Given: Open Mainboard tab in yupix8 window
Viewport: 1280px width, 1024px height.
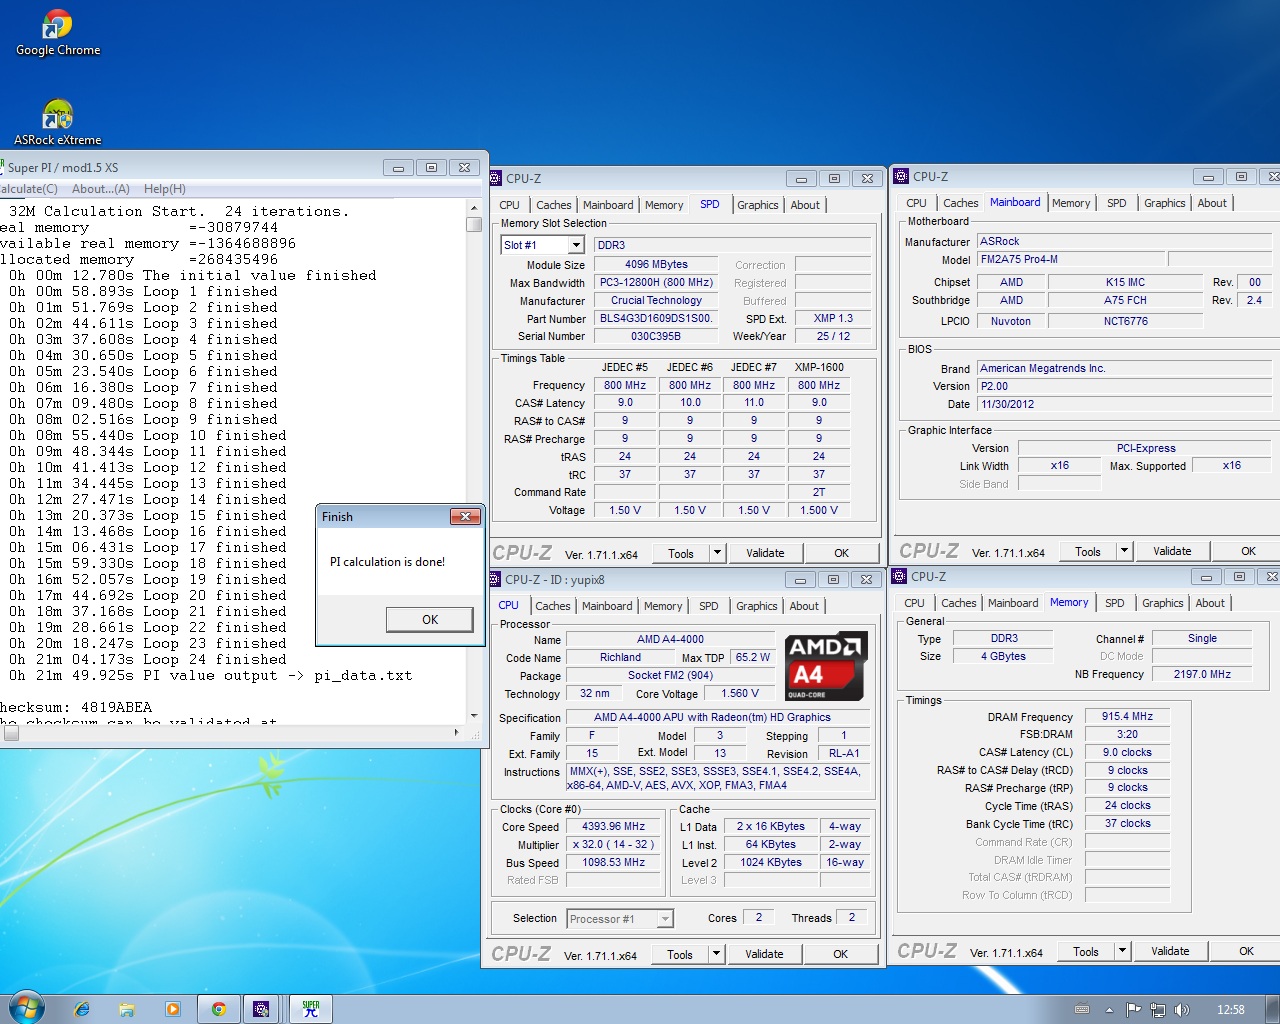Looking at the screenshot, I should [x=608, y=606].
